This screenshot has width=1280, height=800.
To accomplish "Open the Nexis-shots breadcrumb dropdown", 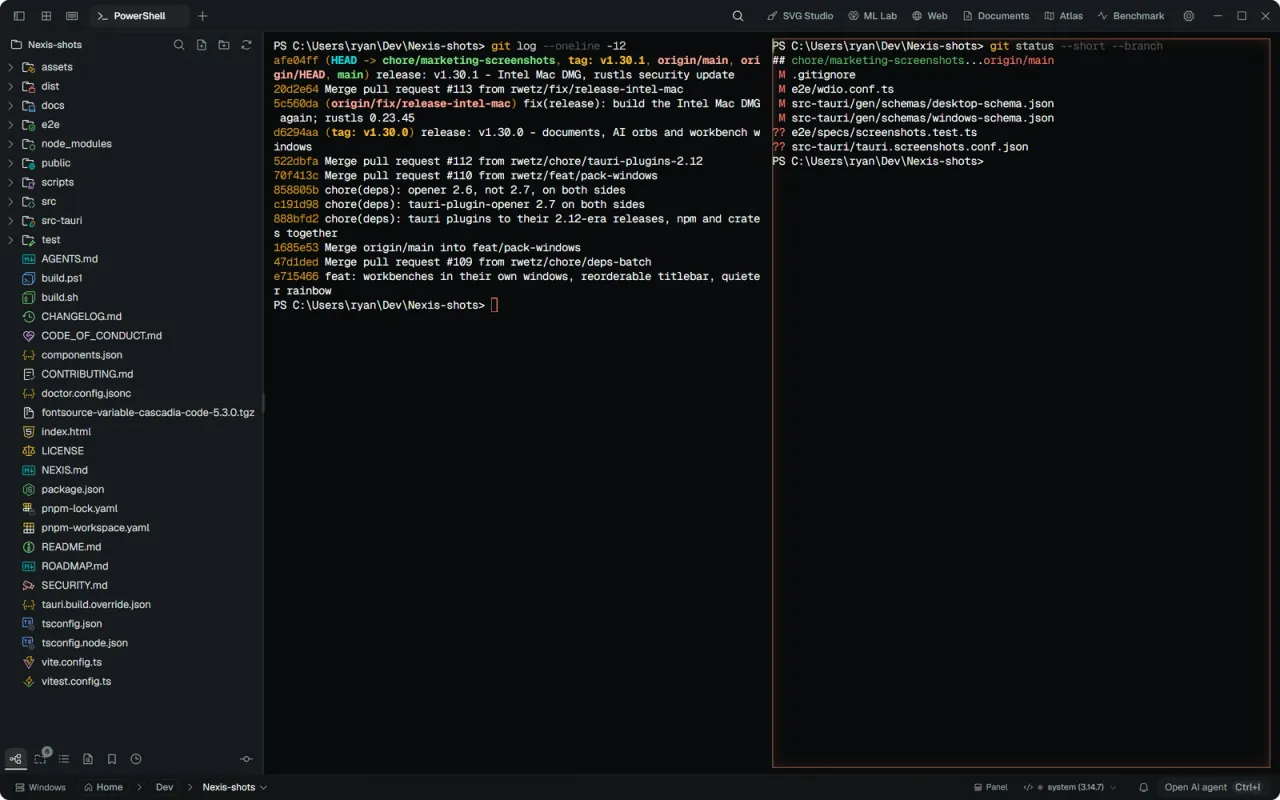I will coord(235,787).
